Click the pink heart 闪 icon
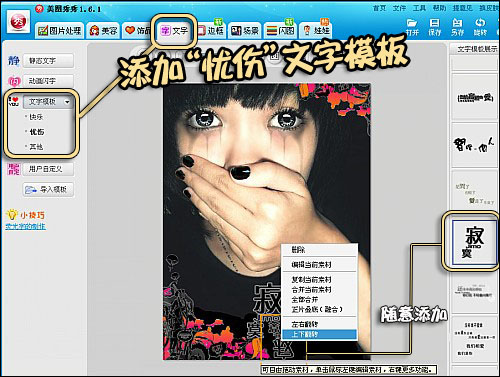Viewport: 500px width, 377px height. 14,81
